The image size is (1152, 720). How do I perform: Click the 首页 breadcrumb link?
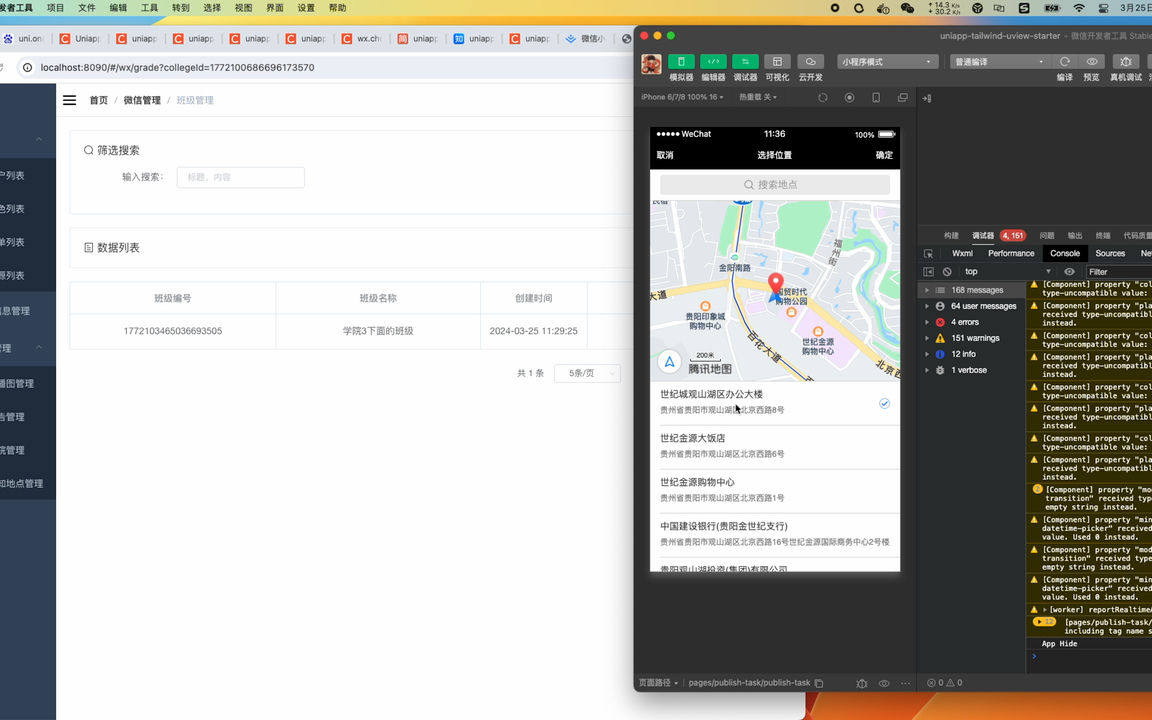[x=98, y=100]
